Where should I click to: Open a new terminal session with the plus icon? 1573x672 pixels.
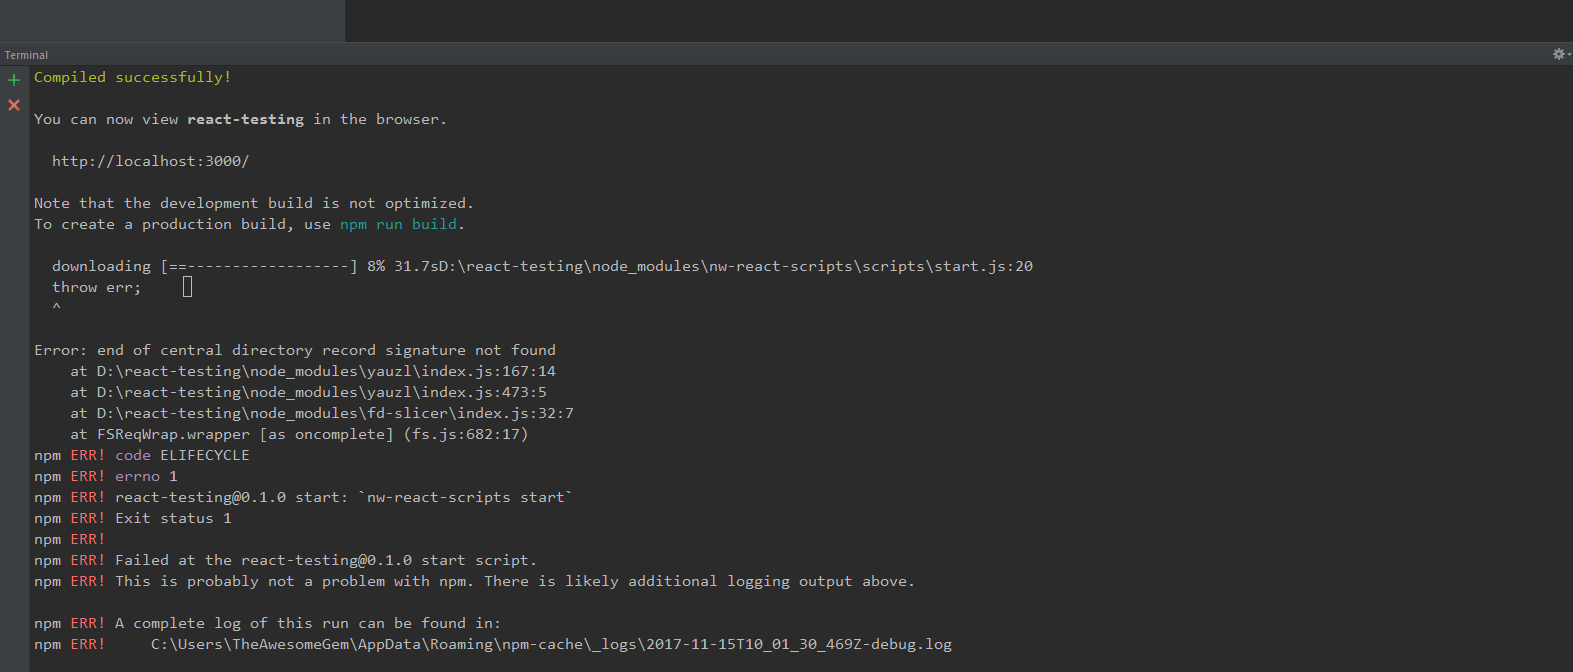tap(14, 79)
